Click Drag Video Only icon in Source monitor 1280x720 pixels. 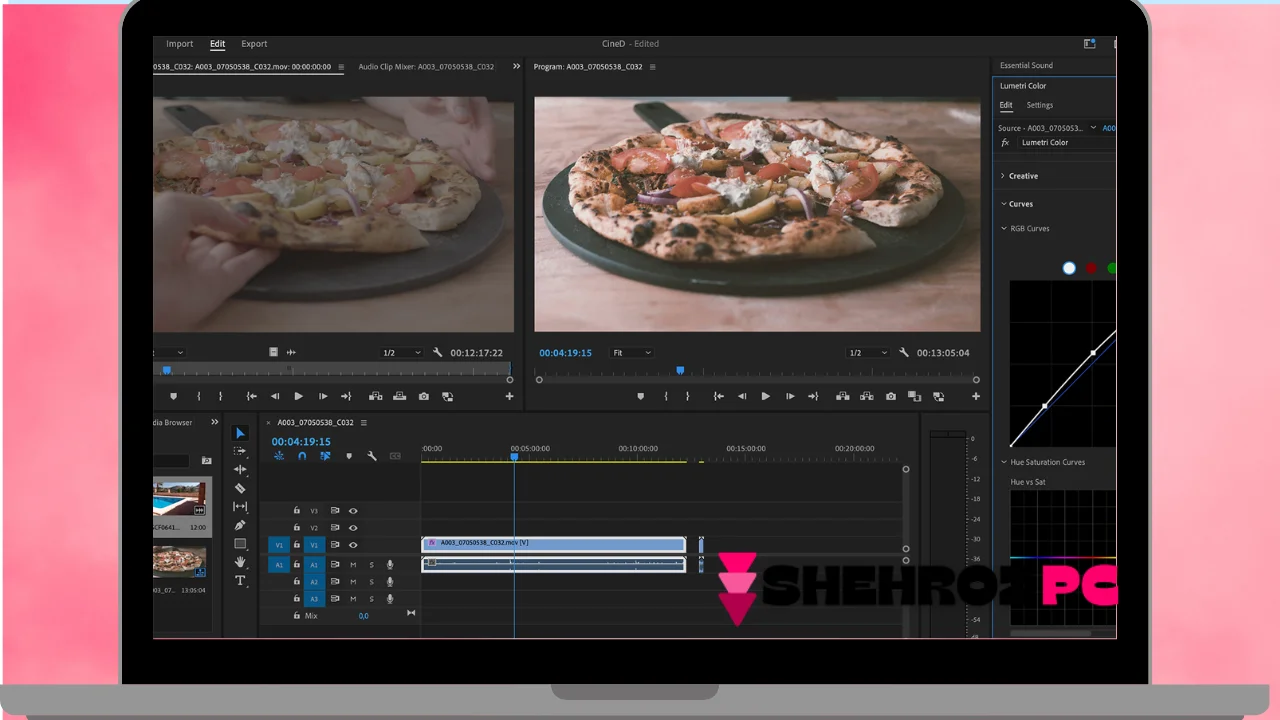274,352
